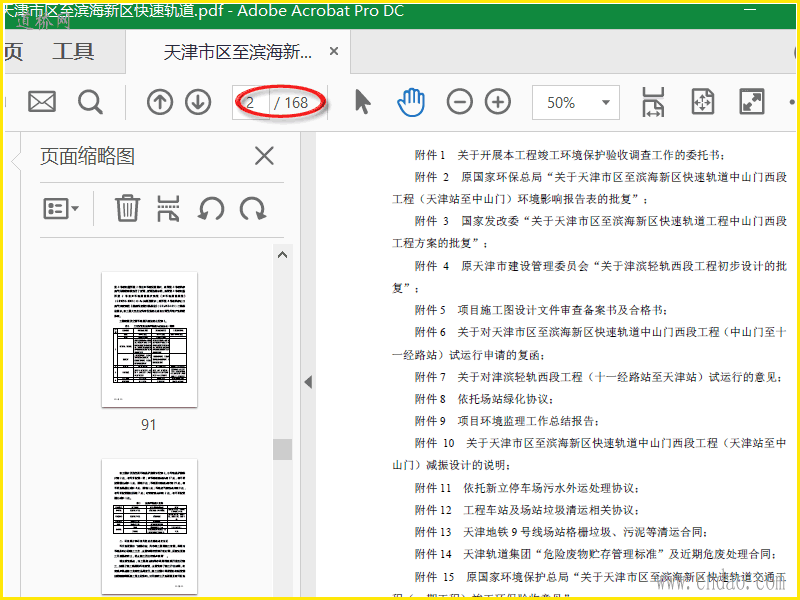Rotate page counterclockwise
The height and width of the screenshot is (600, 800).
[211, 209]
